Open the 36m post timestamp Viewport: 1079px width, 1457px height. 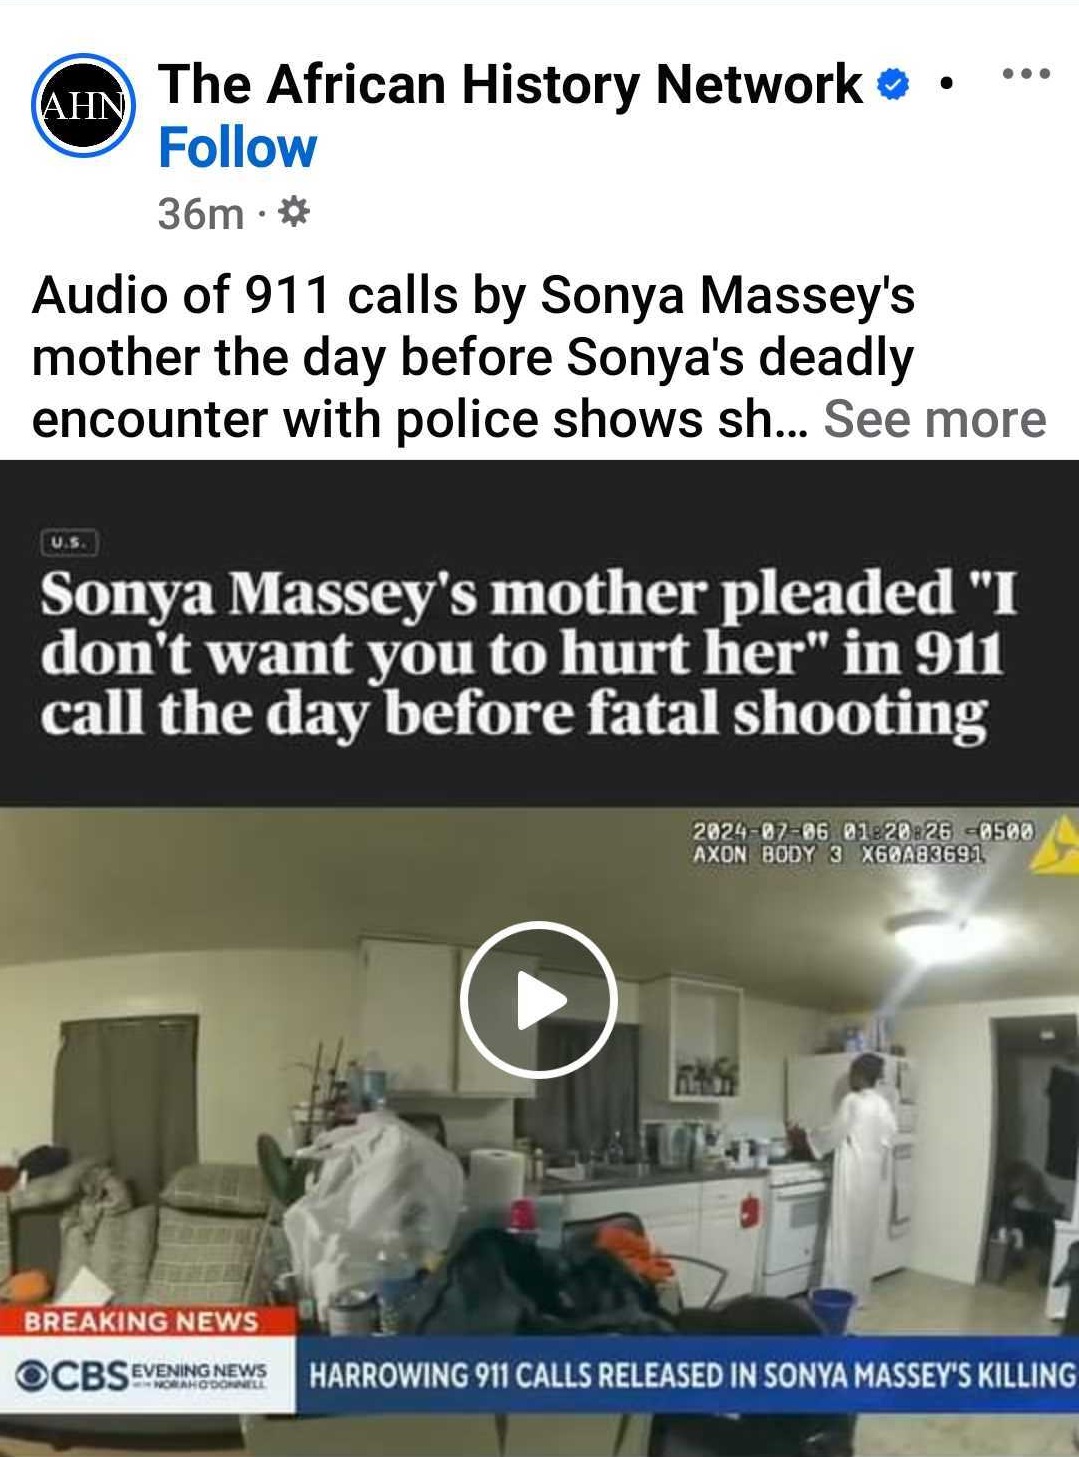tap(200, 213)
